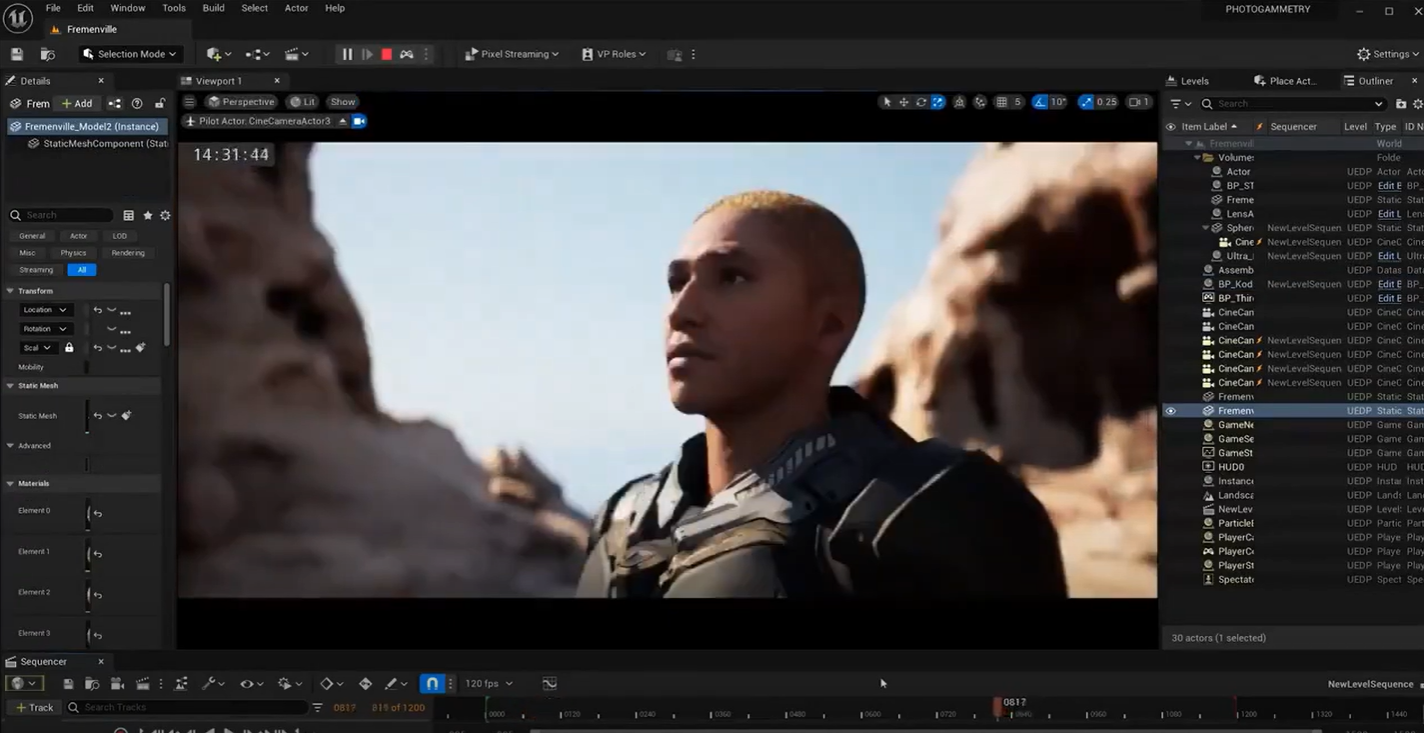This screenshot has height=733, width=1424.
Task: Click the red playhead marker at 0817
Action: 998,706
